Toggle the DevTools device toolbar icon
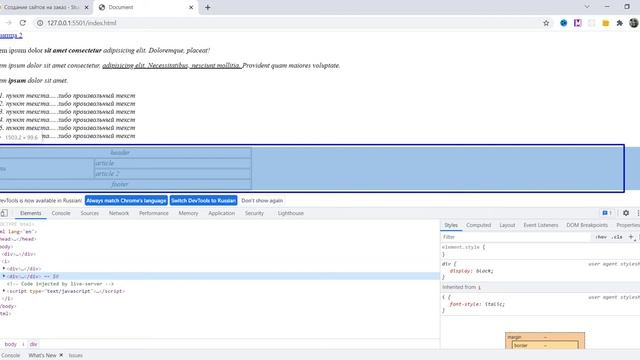 point(4,213)
